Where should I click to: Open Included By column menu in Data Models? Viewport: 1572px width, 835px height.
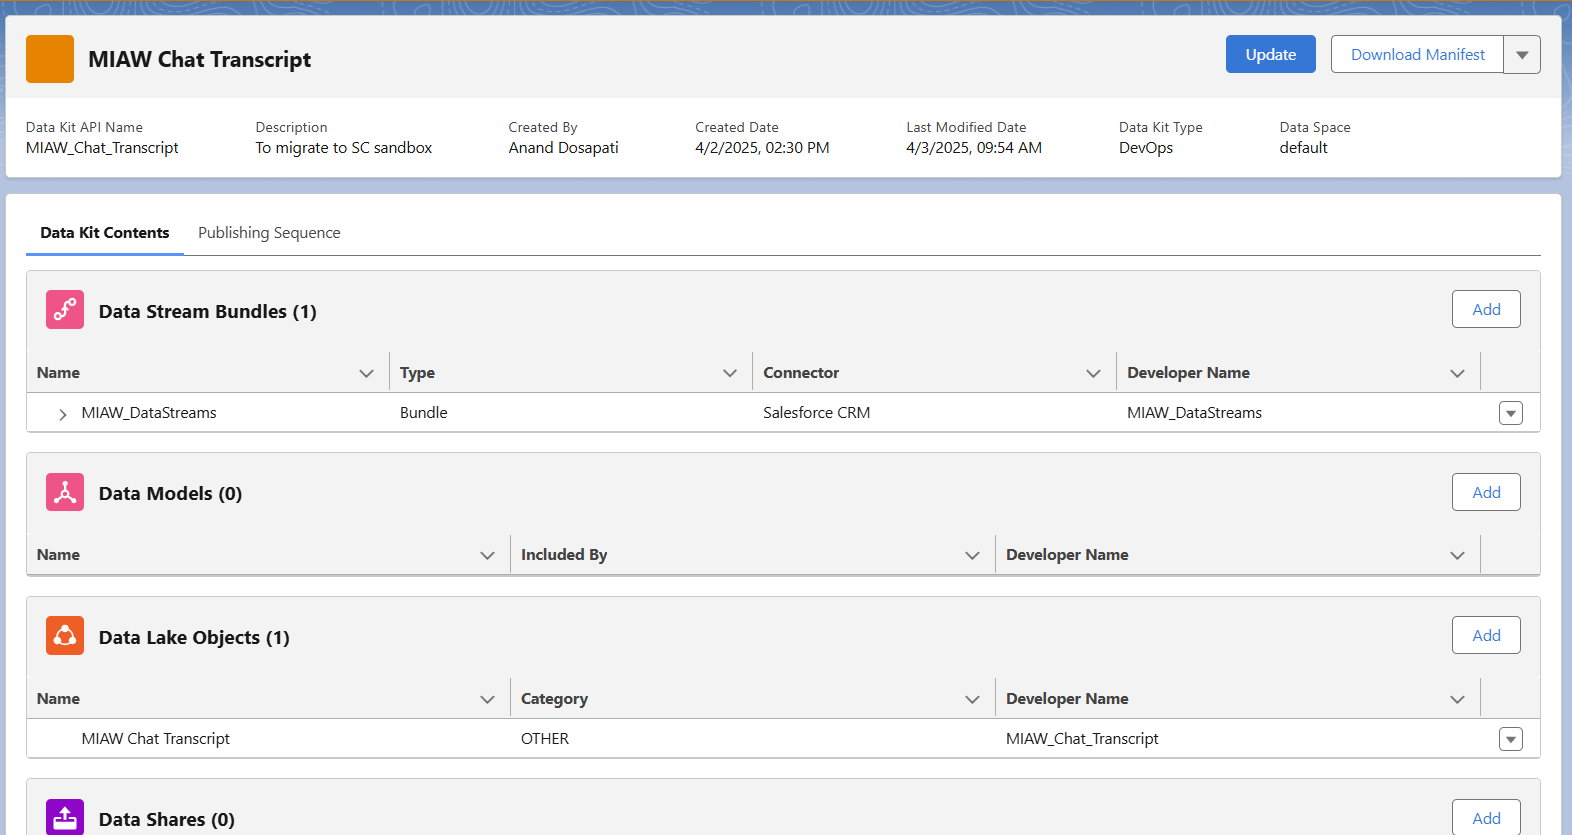[x=971, y=555]
